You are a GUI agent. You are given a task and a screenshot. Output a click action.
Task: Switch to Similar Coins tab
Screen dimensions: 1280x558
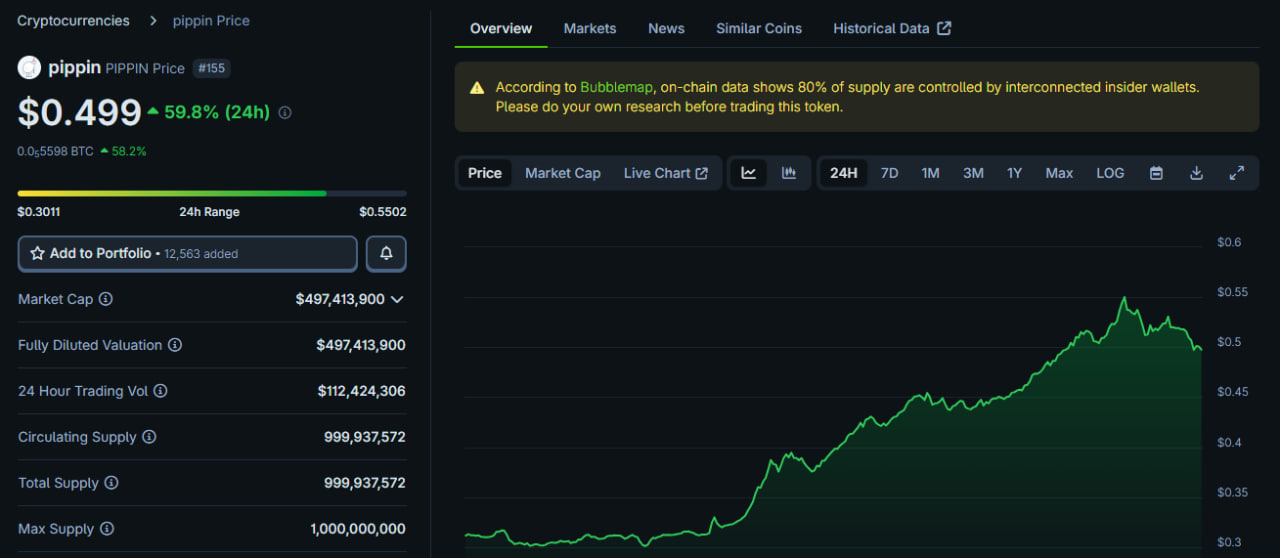pyautogui.click(x=758, y=28)
